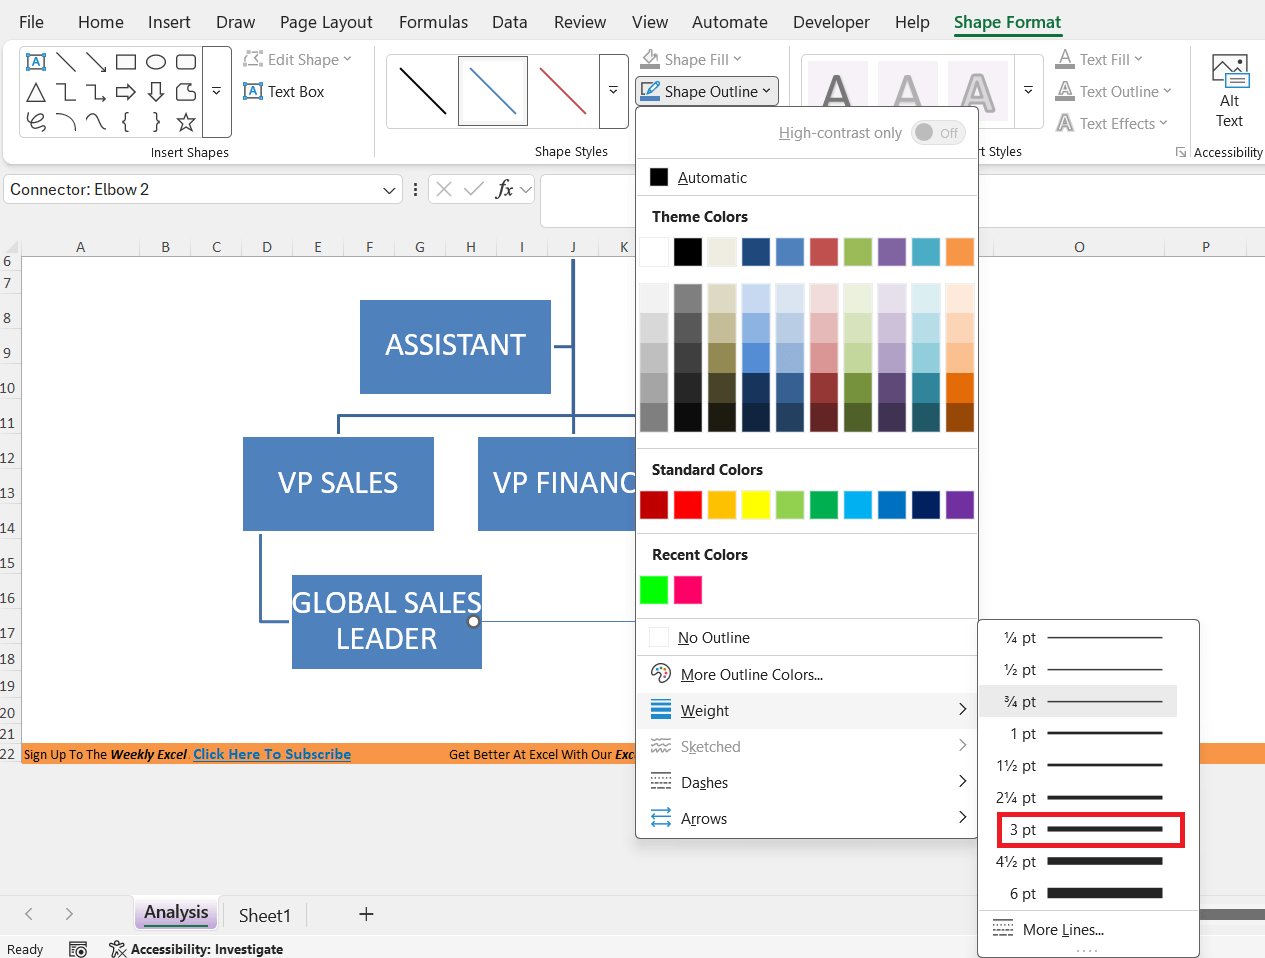The image size is (1265, 958).
Task: Apply the black line shape style
Action: tap(422, 91)
